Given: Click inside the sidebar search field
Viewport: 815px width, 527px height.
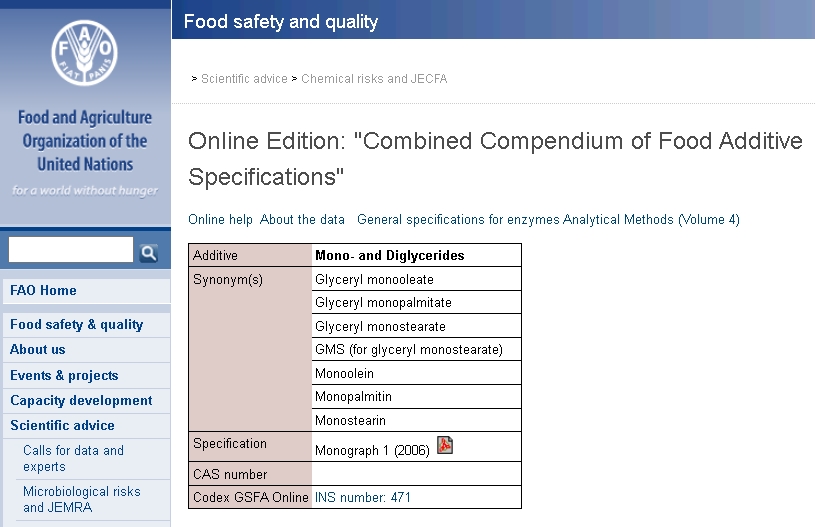Looking at the screenshot, I should coord(71,250).
